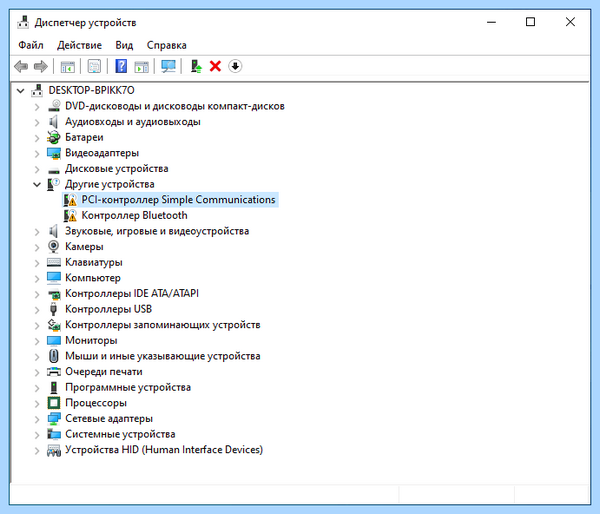Viewport: 600px width, 514px height.
Task: Select PCI-контроллер Simple Communications device
Action: pyautogui.click(x=178, y=200)
